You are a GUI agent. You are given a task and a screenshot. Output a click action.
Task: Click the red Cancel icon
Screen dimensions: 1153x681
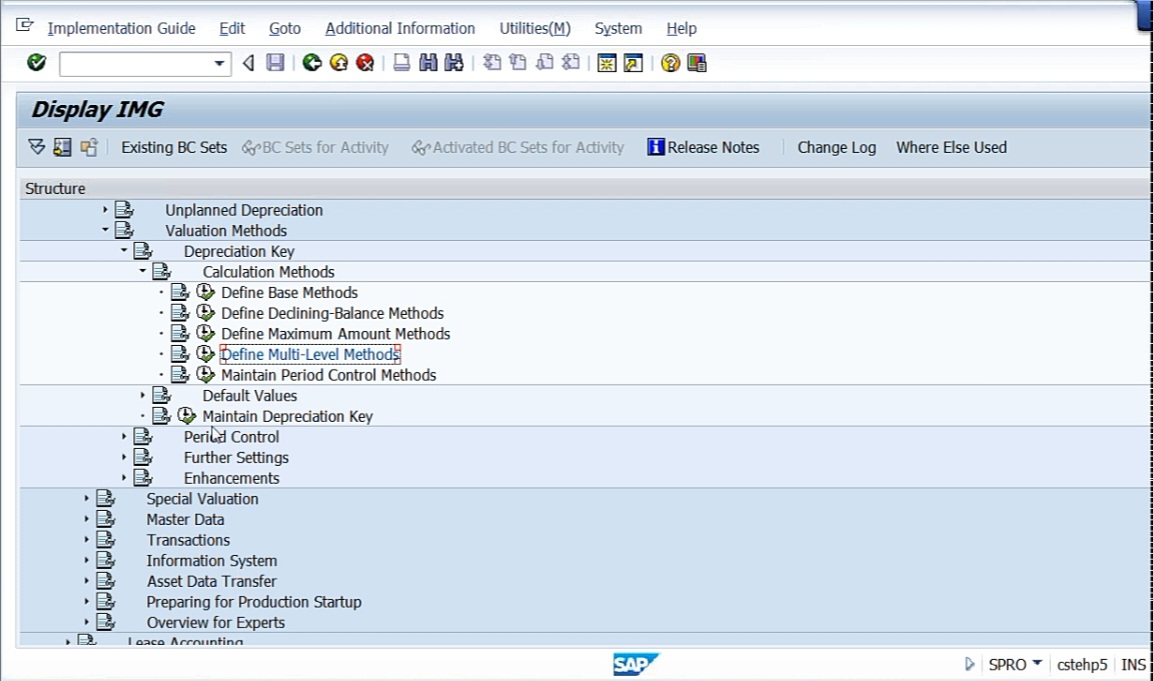tap(365, 63)
